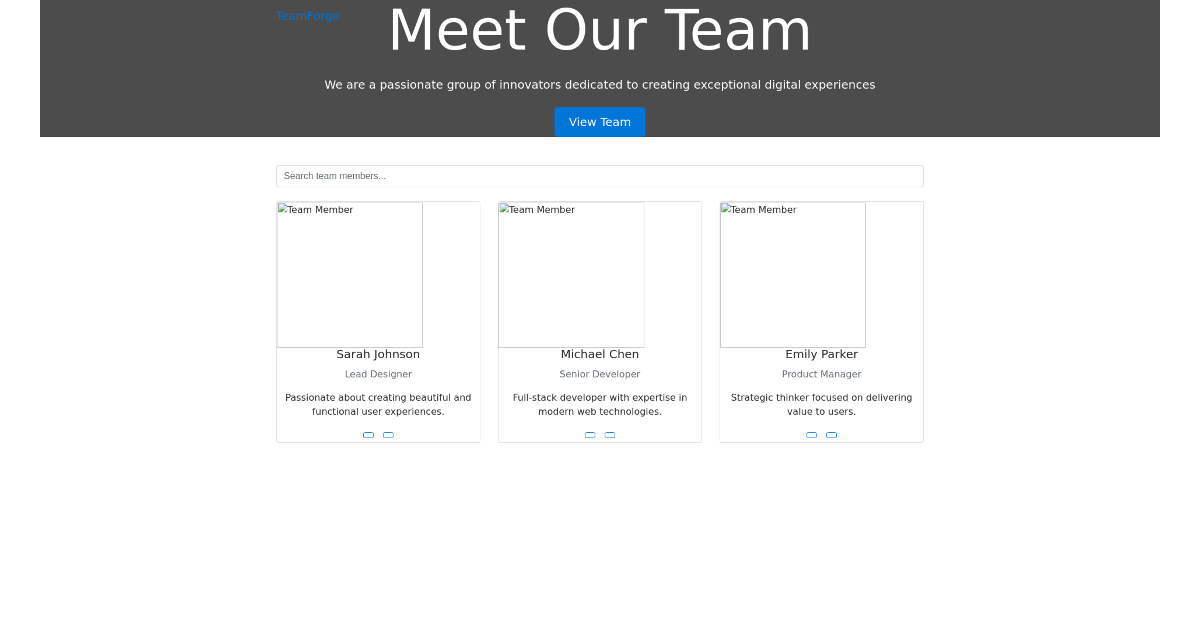
Task: Click the left social icon under Emily Parker
Action: click(811, 435)
